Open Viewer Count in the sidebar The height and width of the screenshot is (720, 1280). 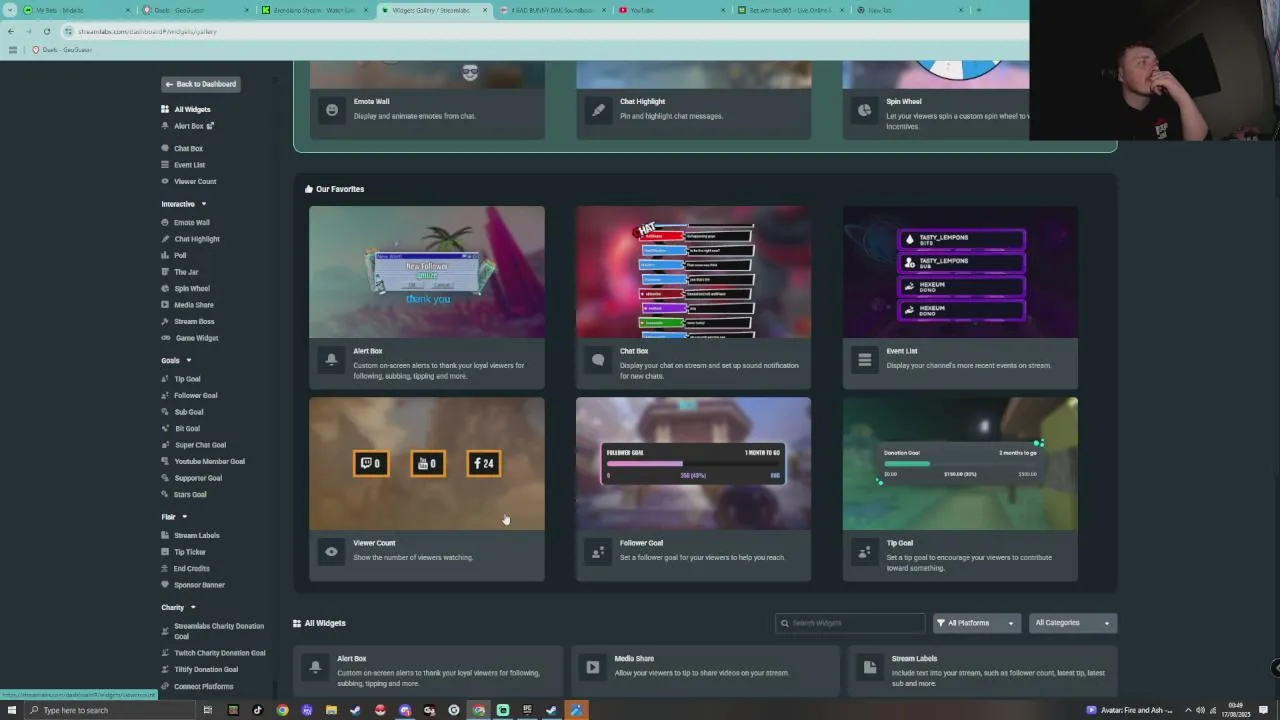tap(188, 181)
